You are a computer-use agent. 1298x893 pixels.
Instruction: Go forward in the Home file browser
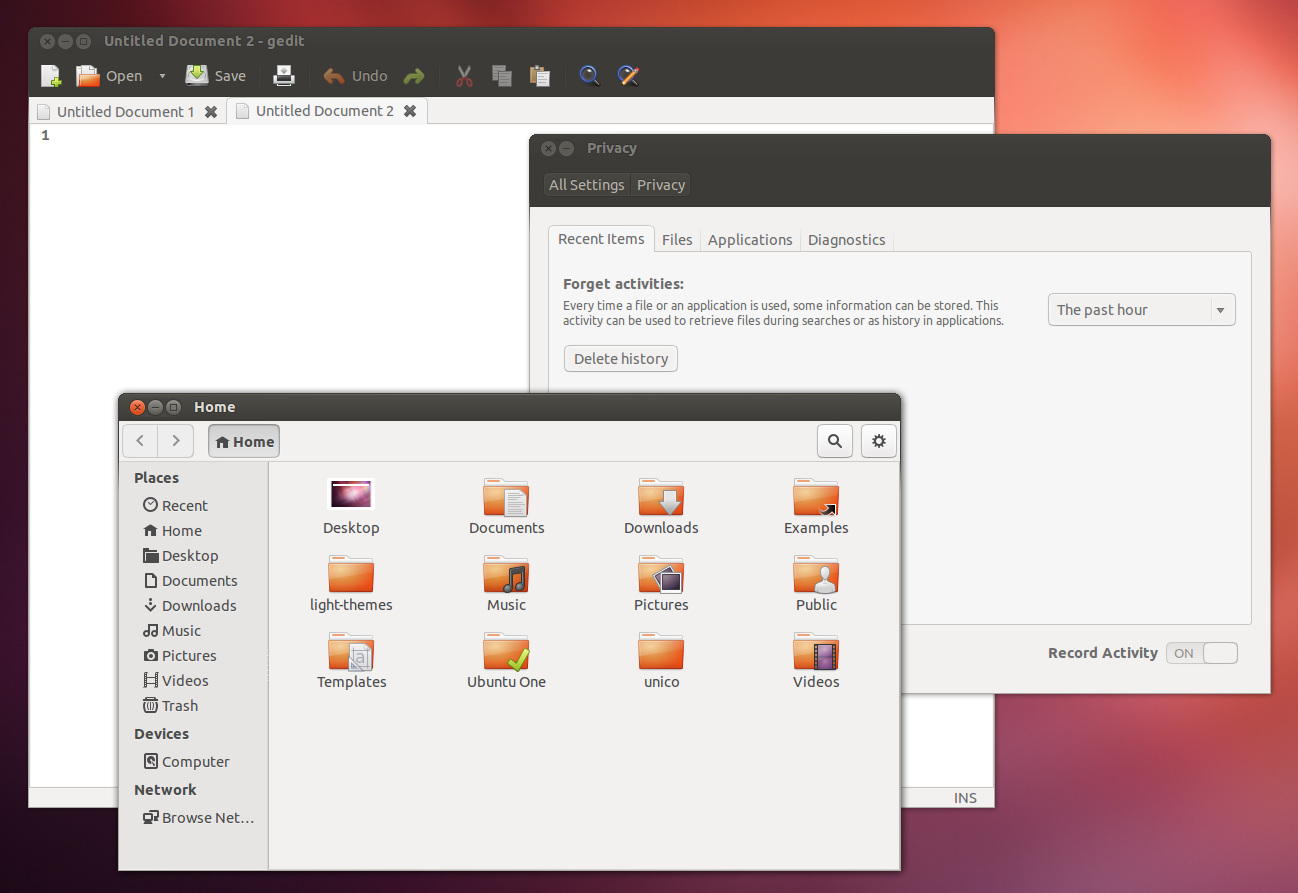click(176, 441)
